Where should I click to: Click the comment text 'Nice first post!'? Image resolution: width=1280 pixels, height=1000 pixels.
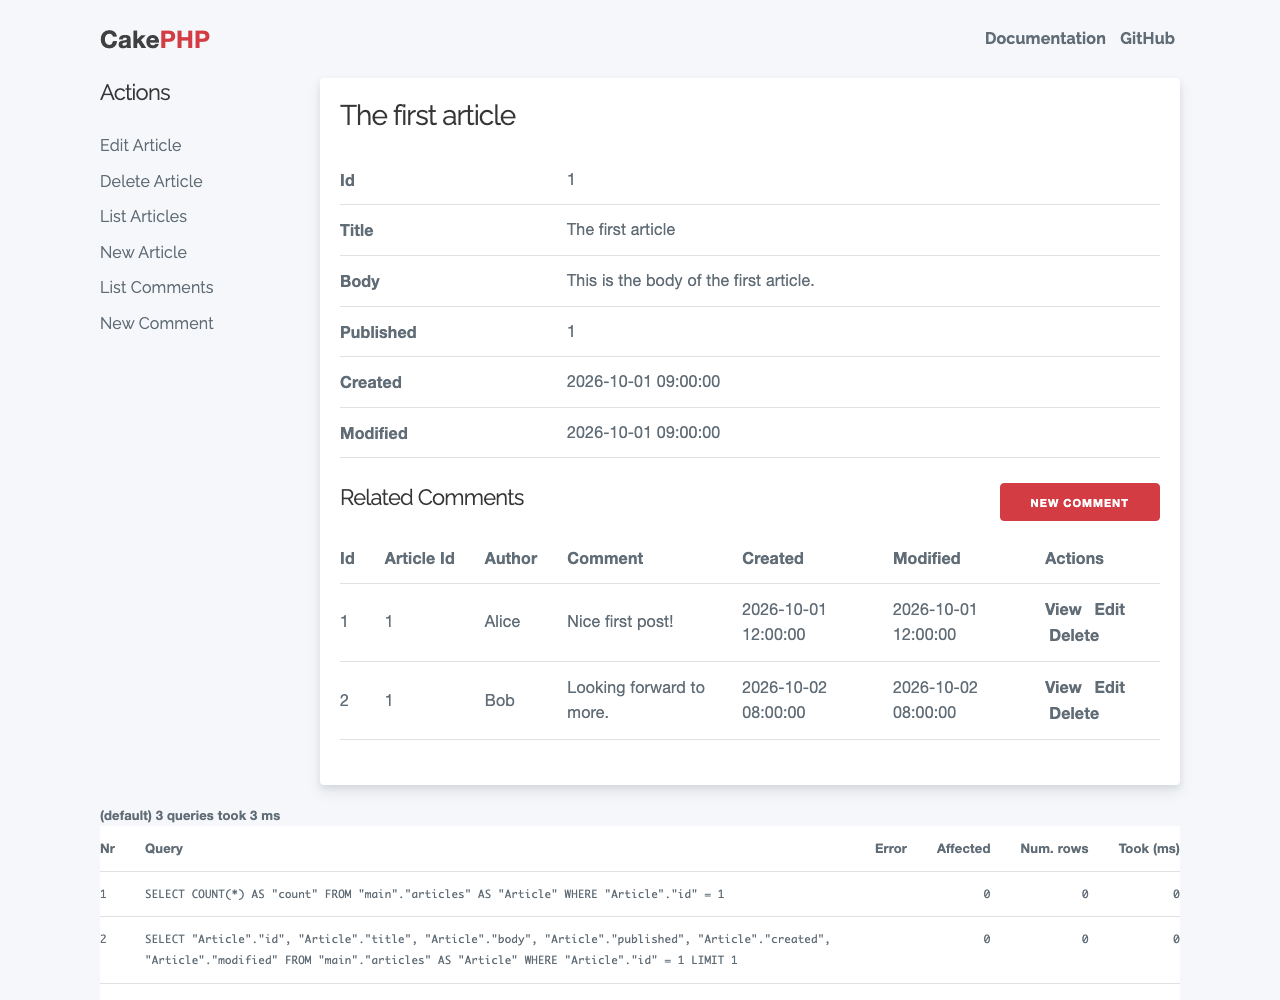[620, 622]
